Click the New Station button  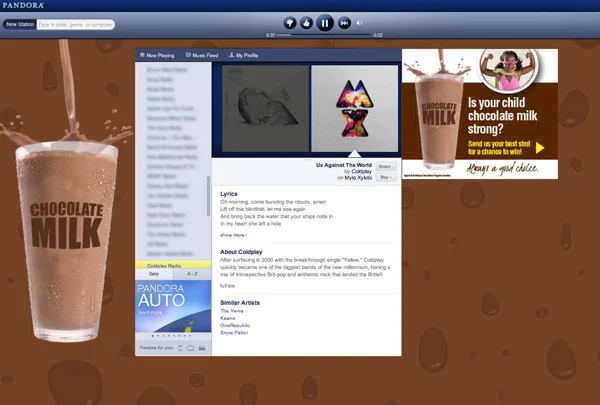click(20, 24)
